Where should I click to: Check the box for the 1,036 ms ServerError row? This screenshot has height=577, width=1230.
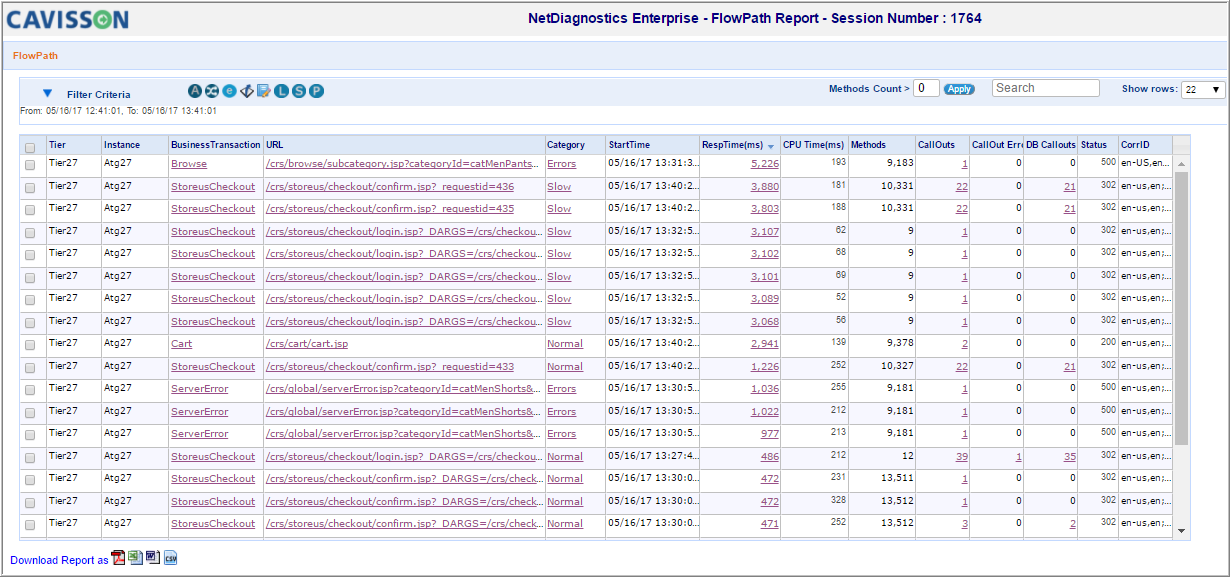[x=30, y=389]
